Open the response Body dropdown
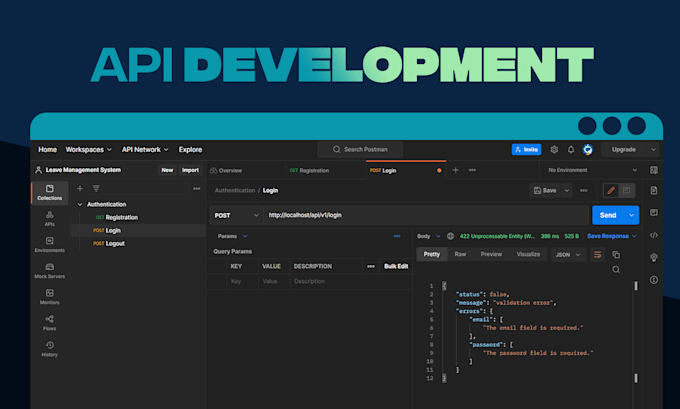The height and width of the screenshot is (409, 680). coord(428,236)
